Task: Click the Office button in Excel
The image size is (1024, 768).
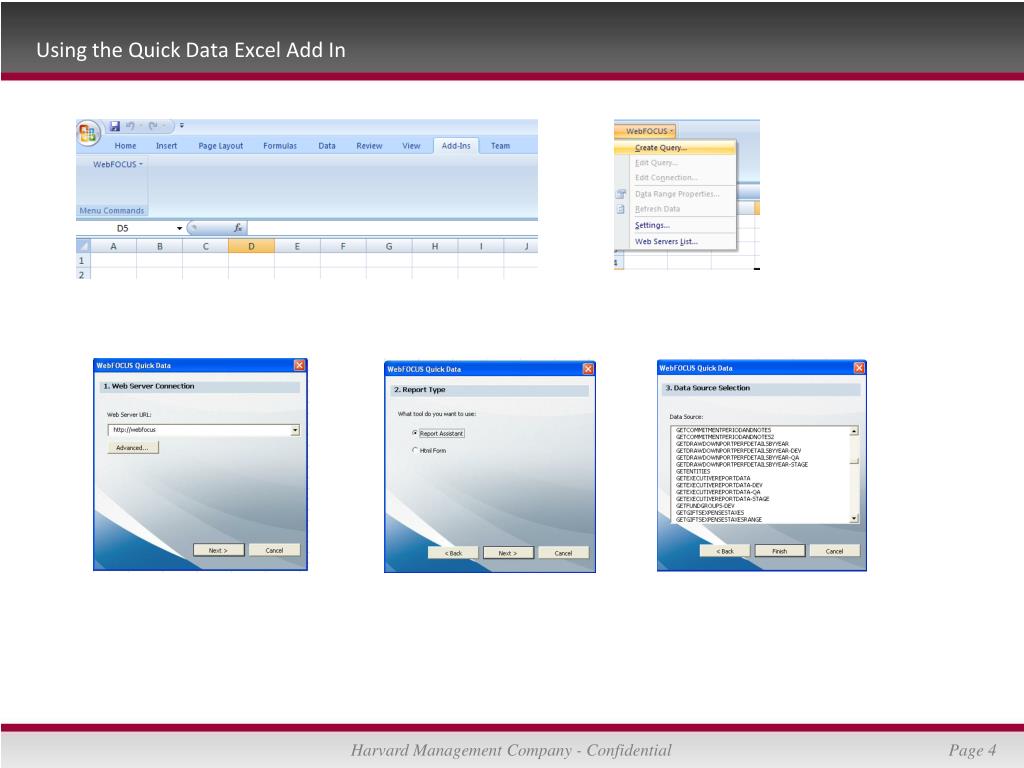Action: click(x=88, y=133)
